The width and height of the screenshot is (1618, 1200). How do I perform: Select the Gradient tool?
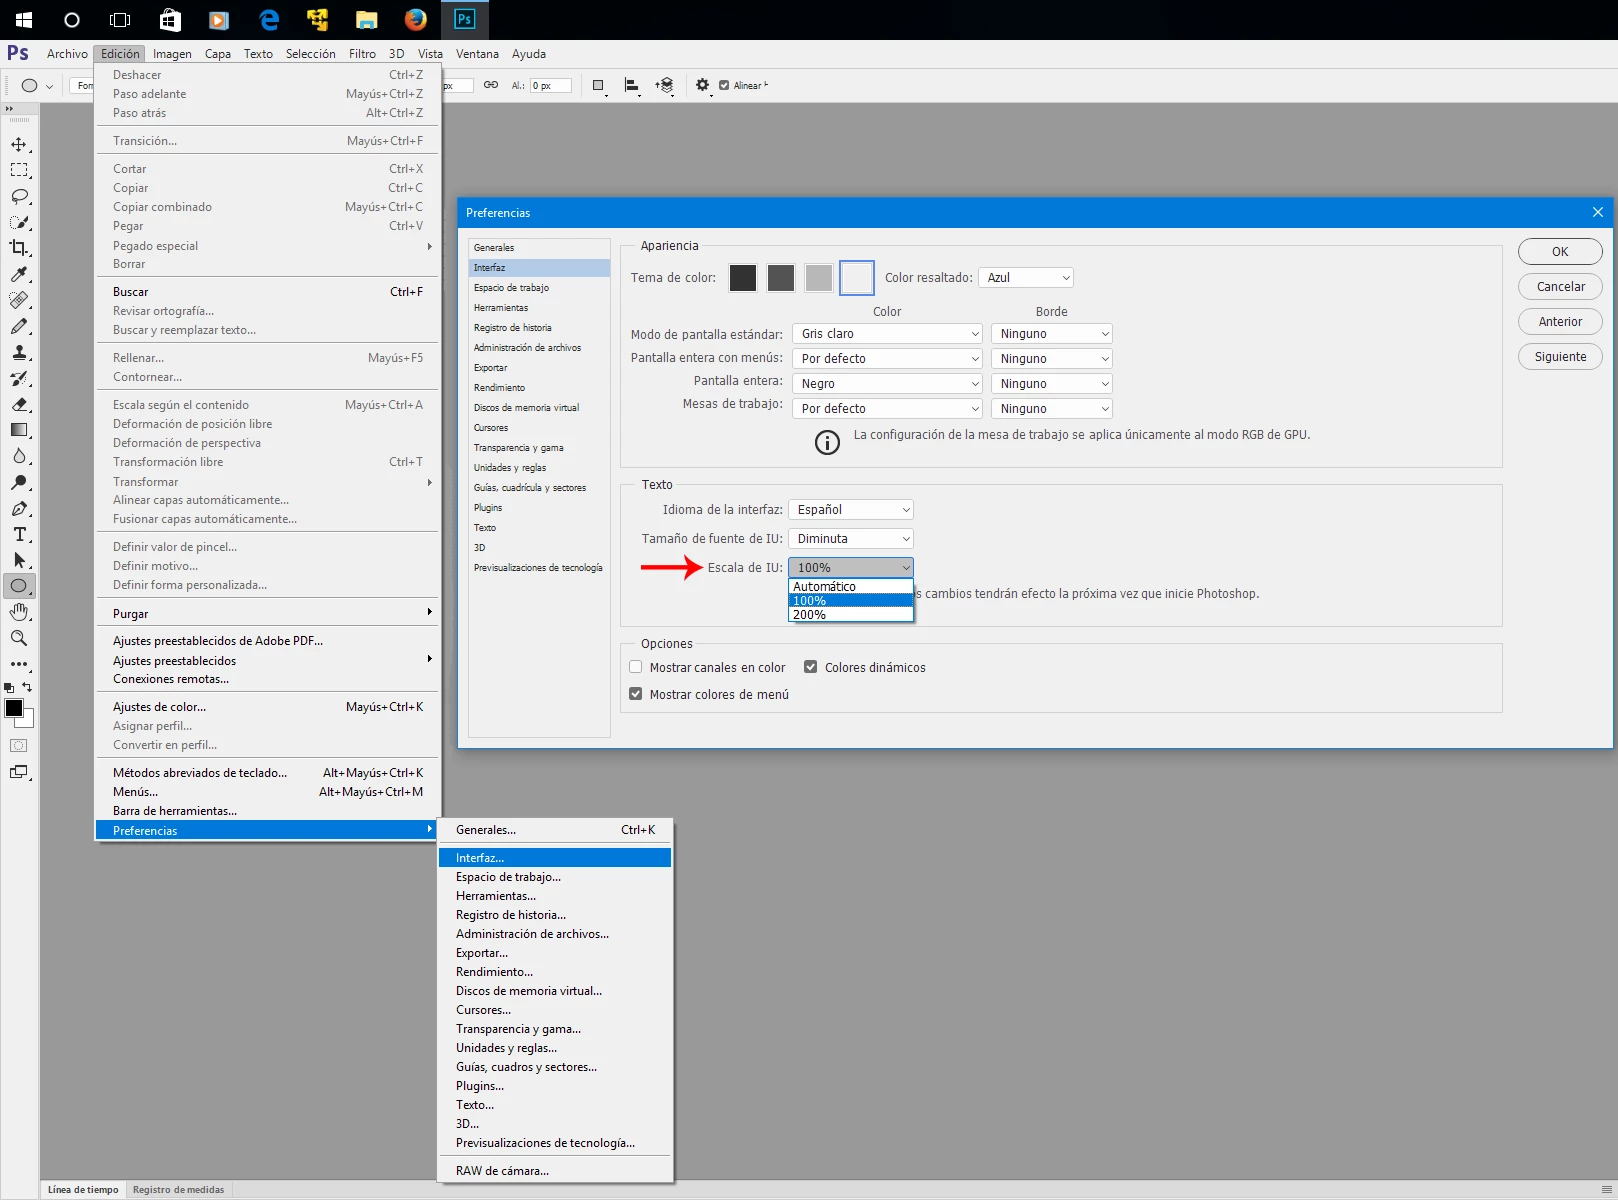(19, 430)
